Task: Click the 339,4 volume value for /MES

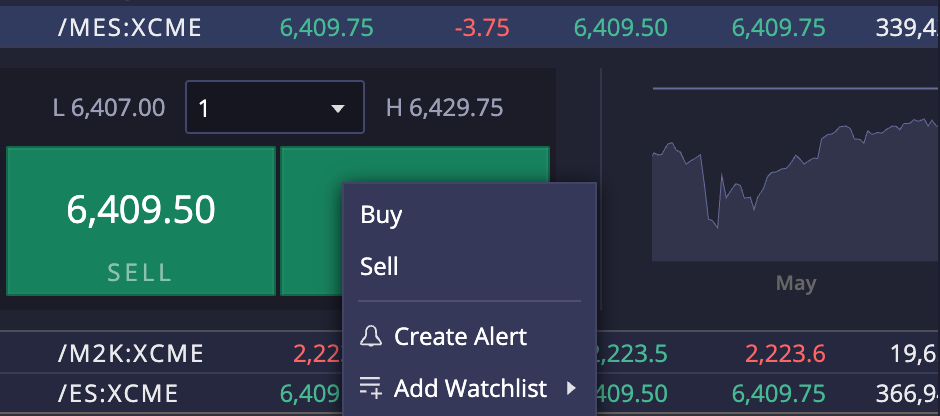Action: pos(907,28)
